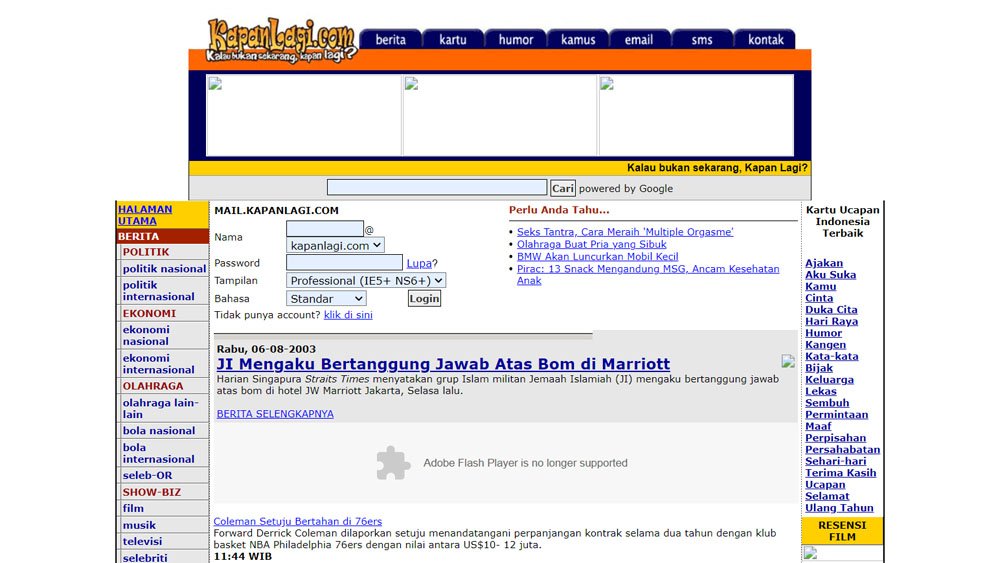Open the email tab
This screenshot has width=1000, height=563.
pos(639,40)
